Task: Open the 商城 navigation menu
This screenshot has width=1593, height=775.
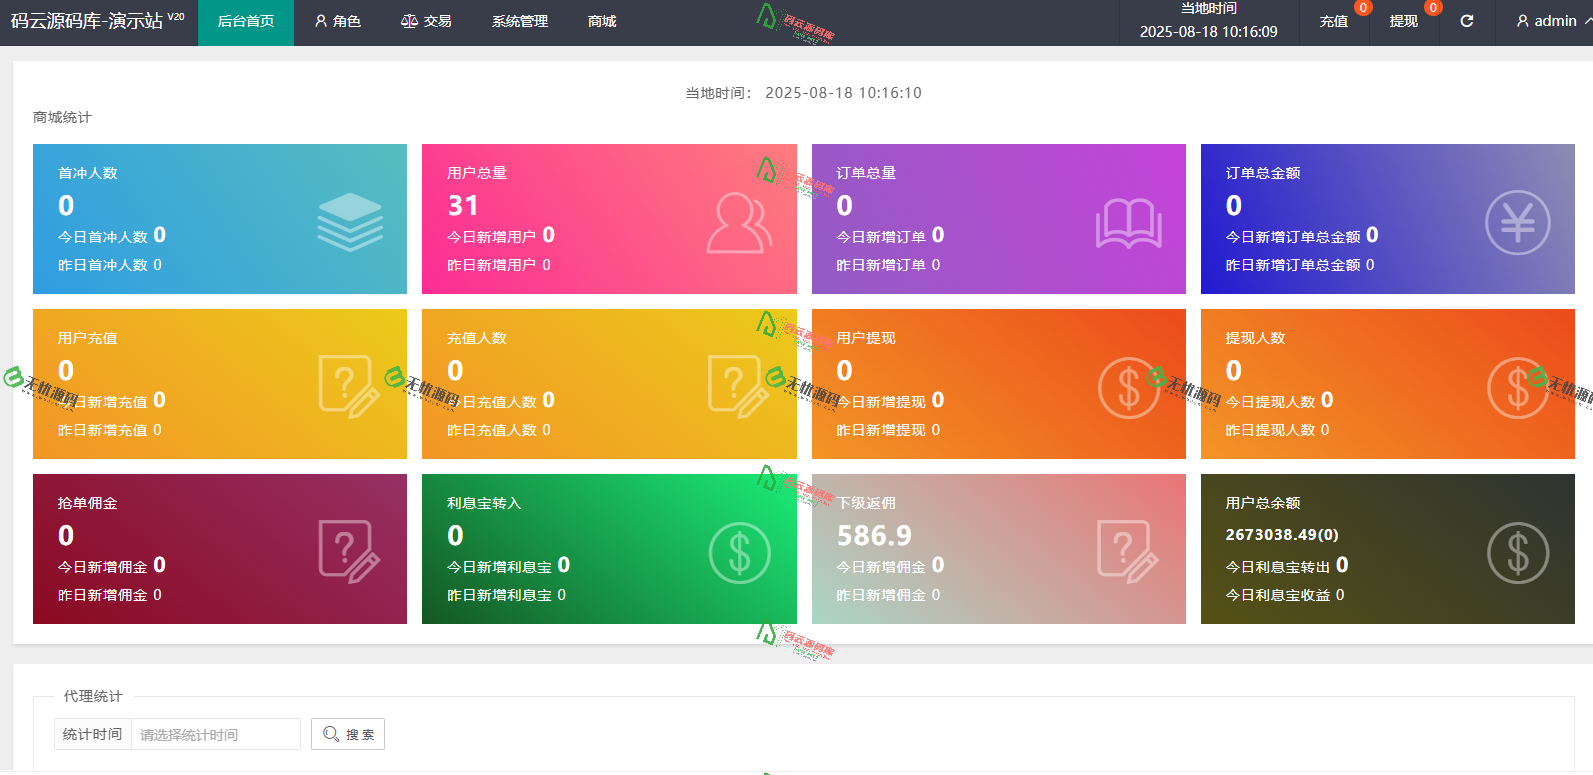Action: tap(602, 21)
